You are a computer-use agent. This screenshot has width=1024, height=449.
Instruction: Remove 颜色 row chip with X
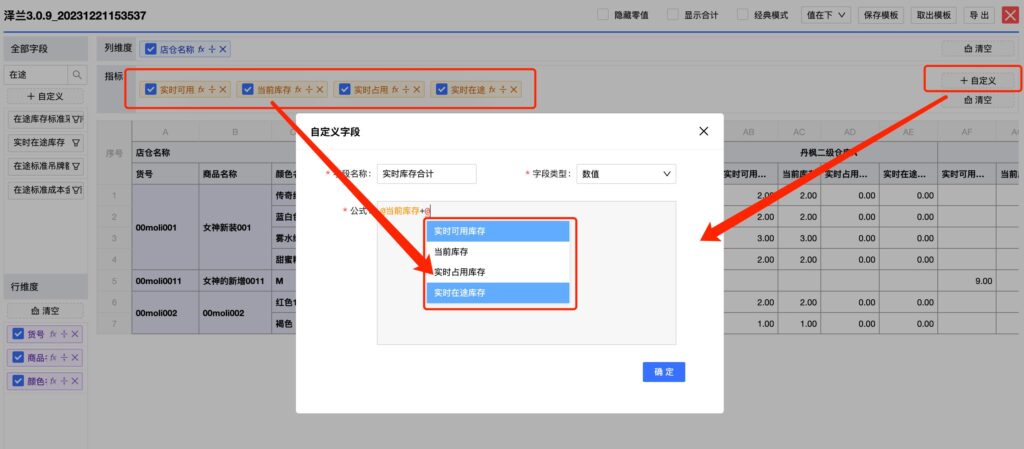click(74, 381)
